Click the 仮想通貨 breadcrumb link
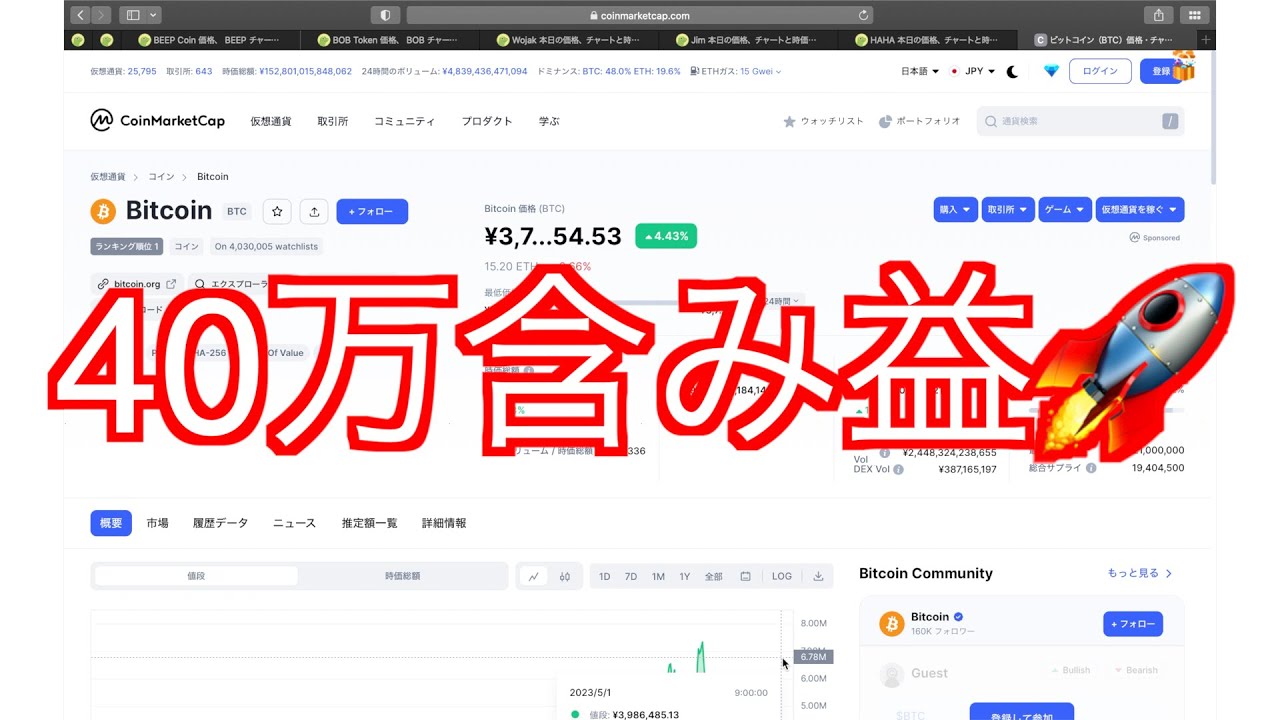The image size is (1280, 720). (108, 177)
